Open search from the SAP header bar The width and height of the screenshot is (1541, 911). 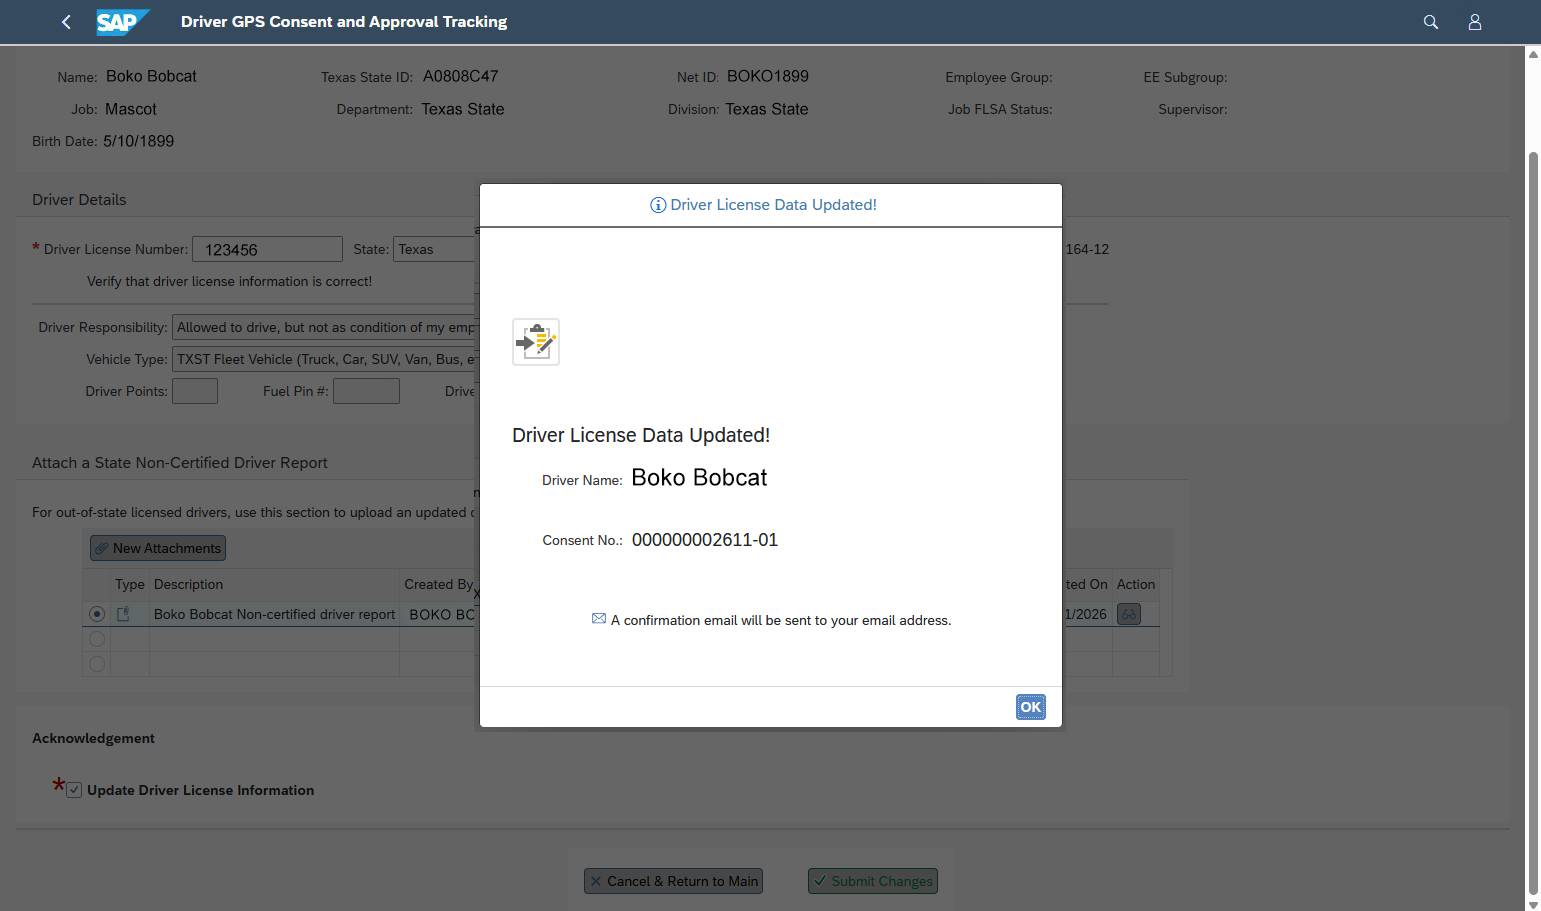tap(1430, 21)
